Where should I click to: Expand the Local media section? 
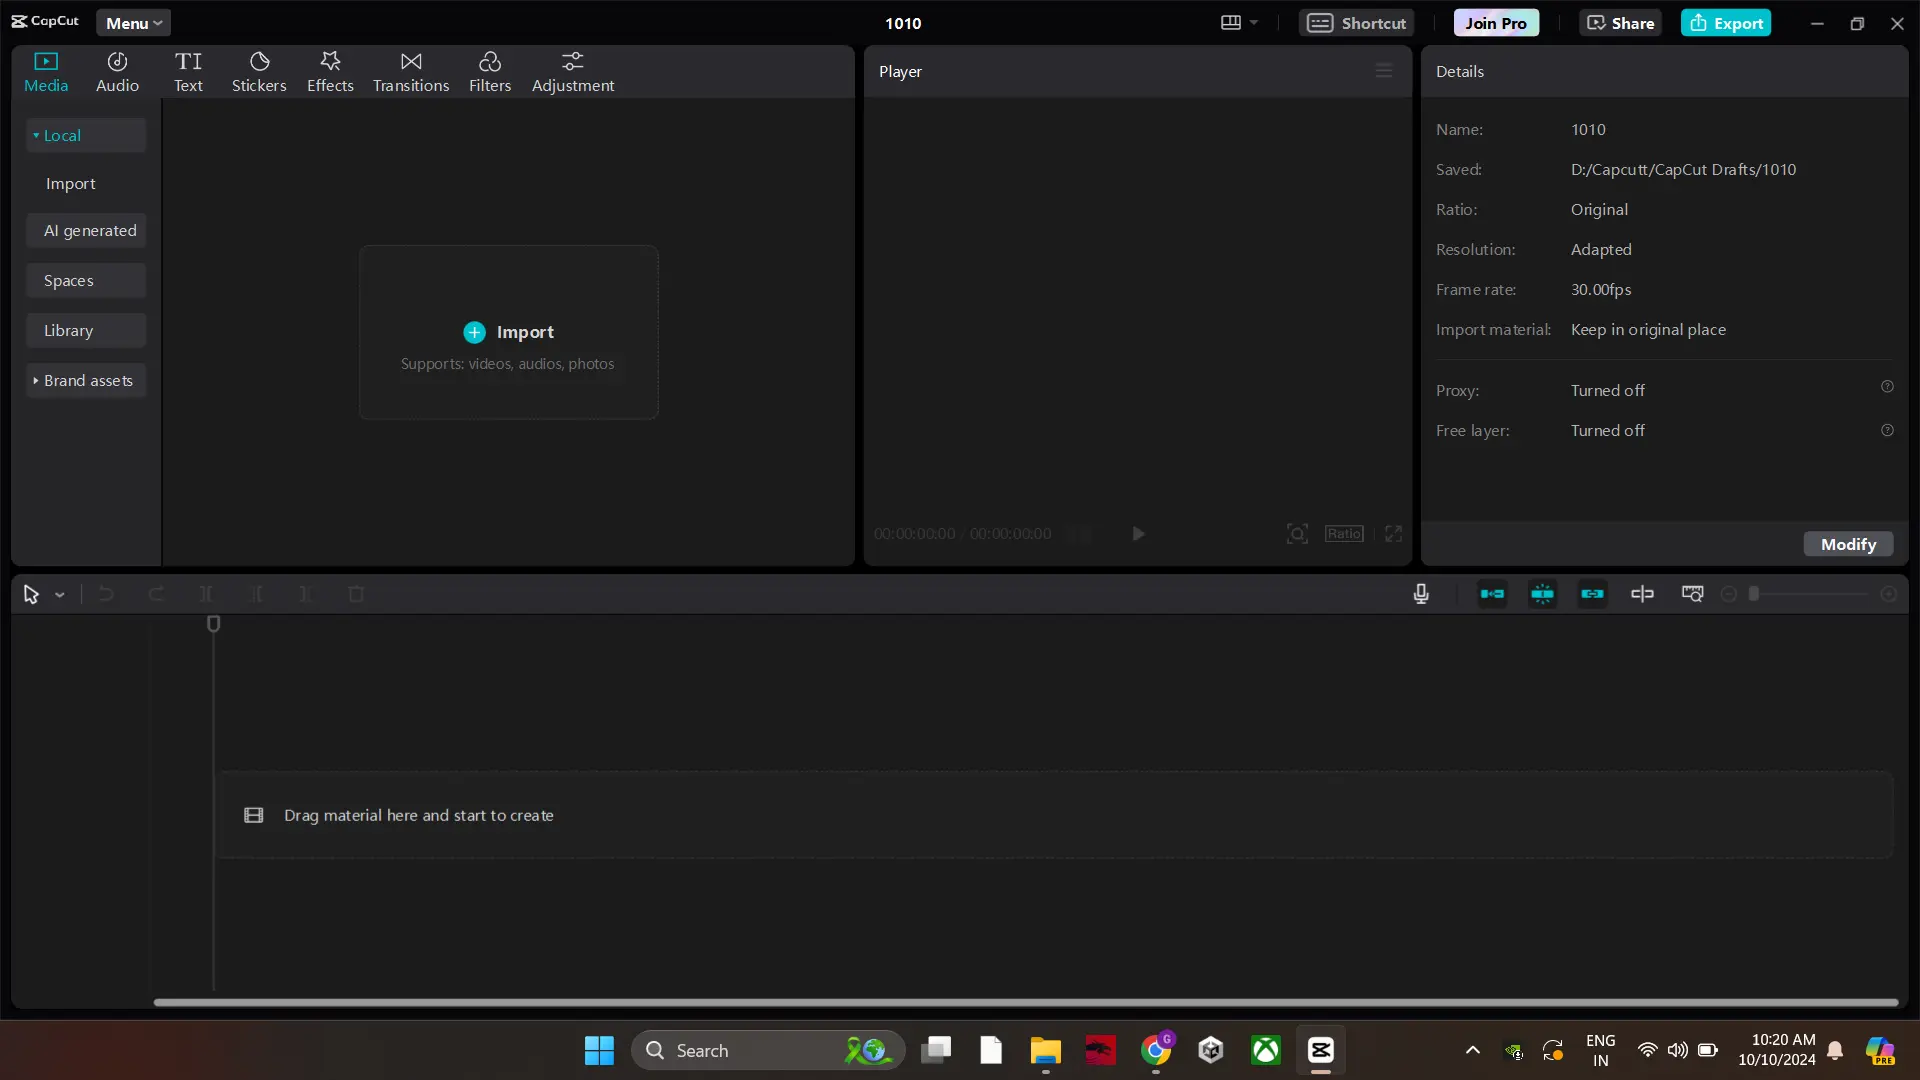pyautogui.click(x=34, y=135)
